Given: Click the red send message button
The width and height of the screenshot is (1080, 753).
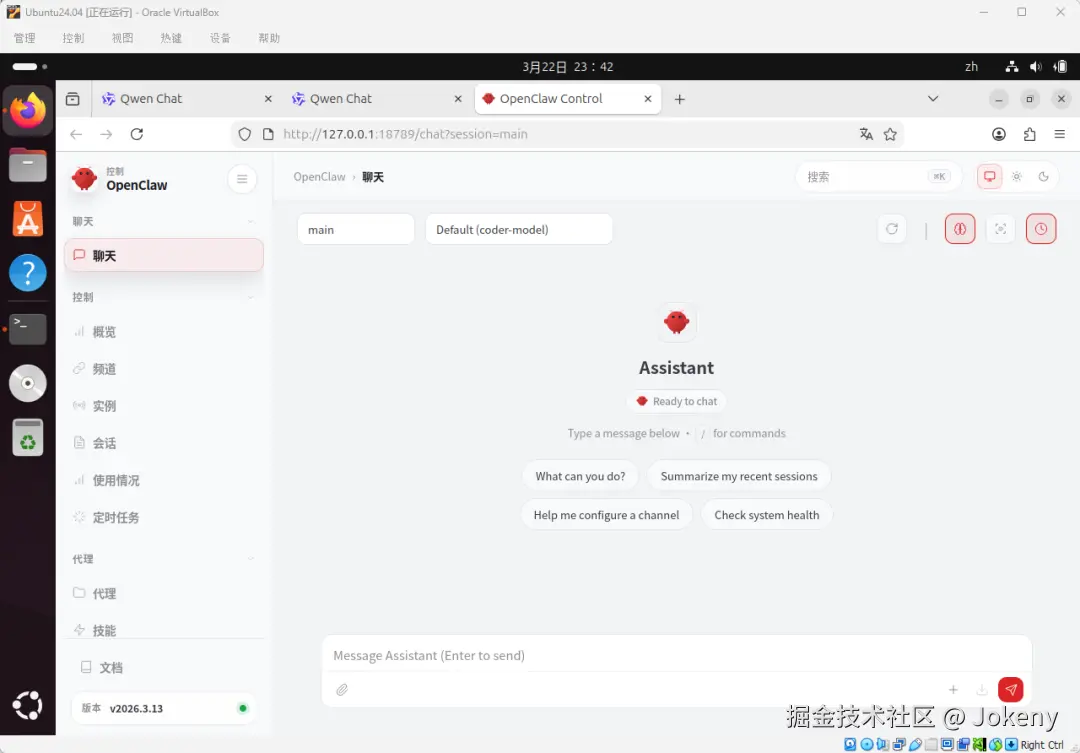Looking at the screenshot, I should (x=1010, y=689).
